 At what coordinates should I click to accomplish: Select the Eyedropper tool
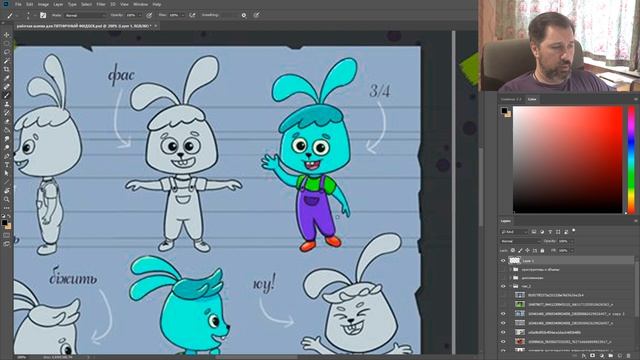coord(7,78)
